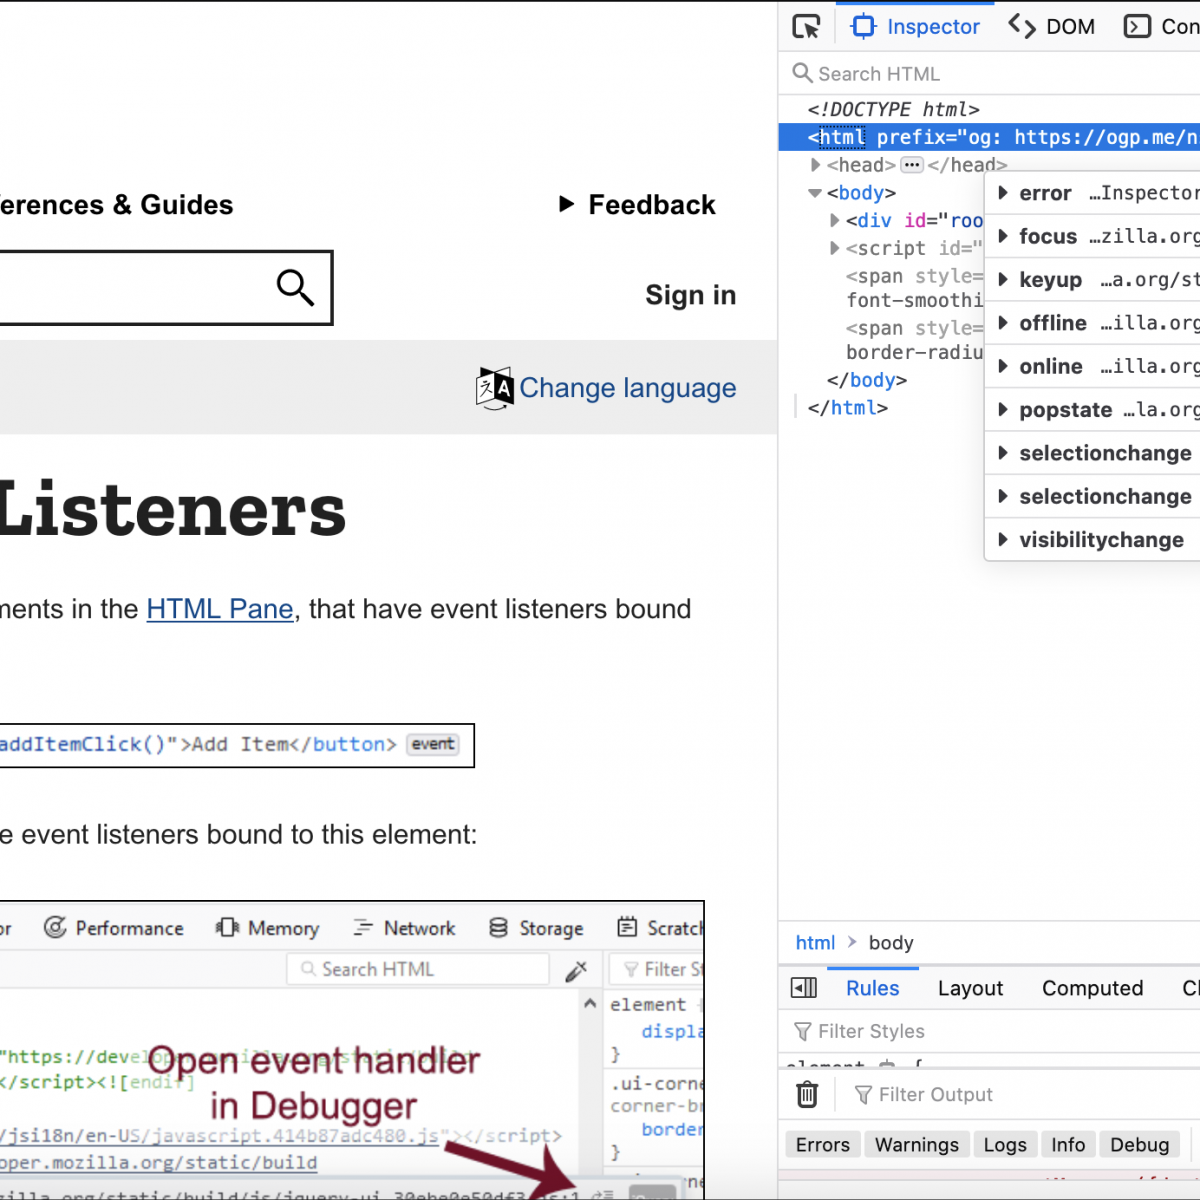
Task: Toggle the 3-pane inspector view icon
Action: (804, 988)
